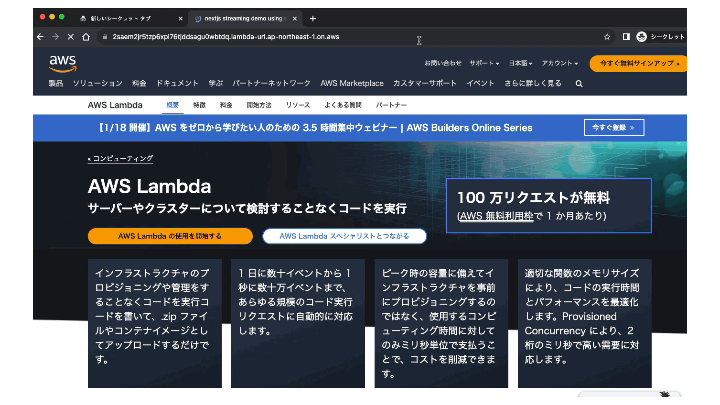Screen dimensions: 720x405
Task: Open the イベント menu
Action: [480, 83]
